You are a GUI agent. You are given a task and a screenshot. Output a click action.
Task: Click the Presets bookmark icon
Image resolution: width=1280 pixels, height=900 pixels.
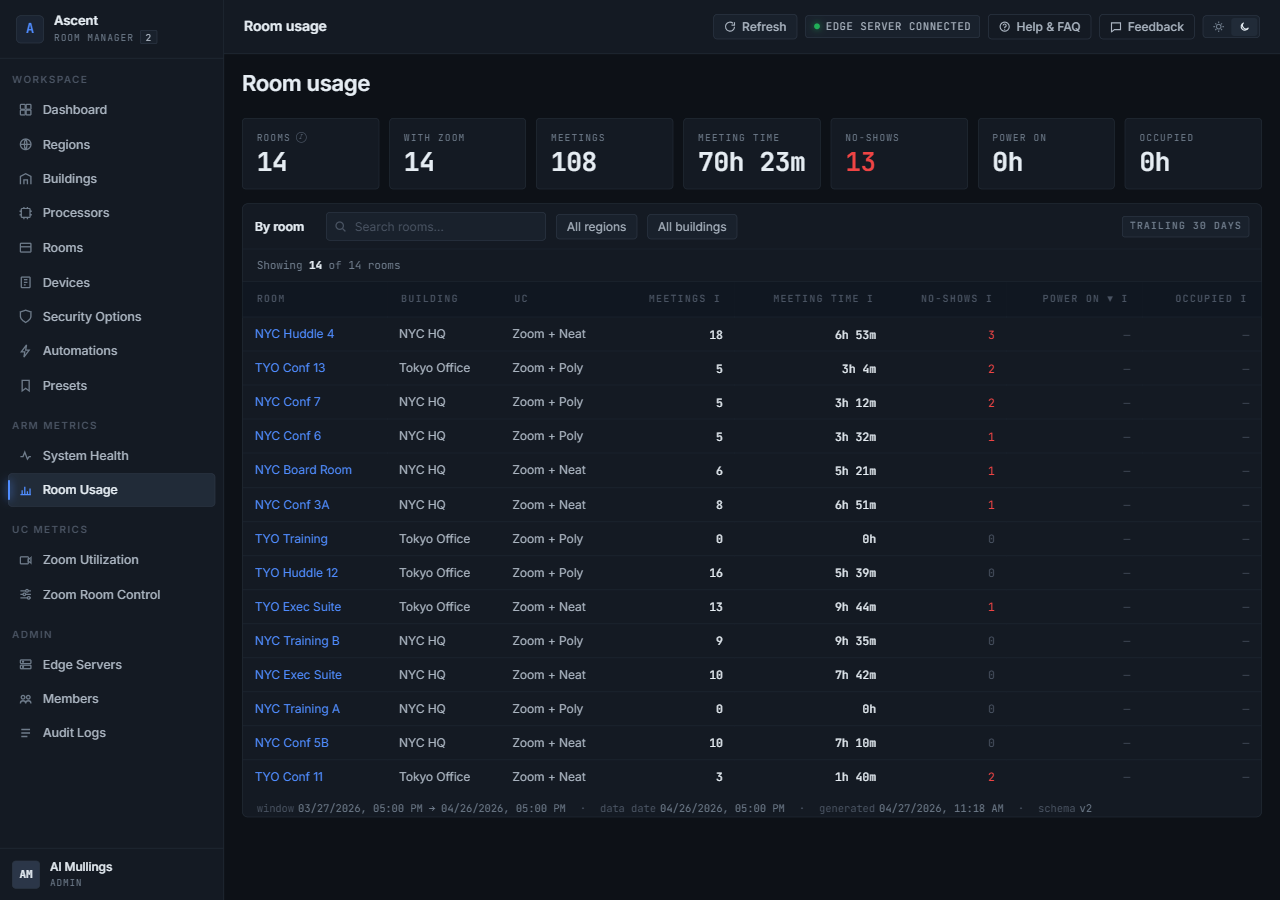click(26, 386)
